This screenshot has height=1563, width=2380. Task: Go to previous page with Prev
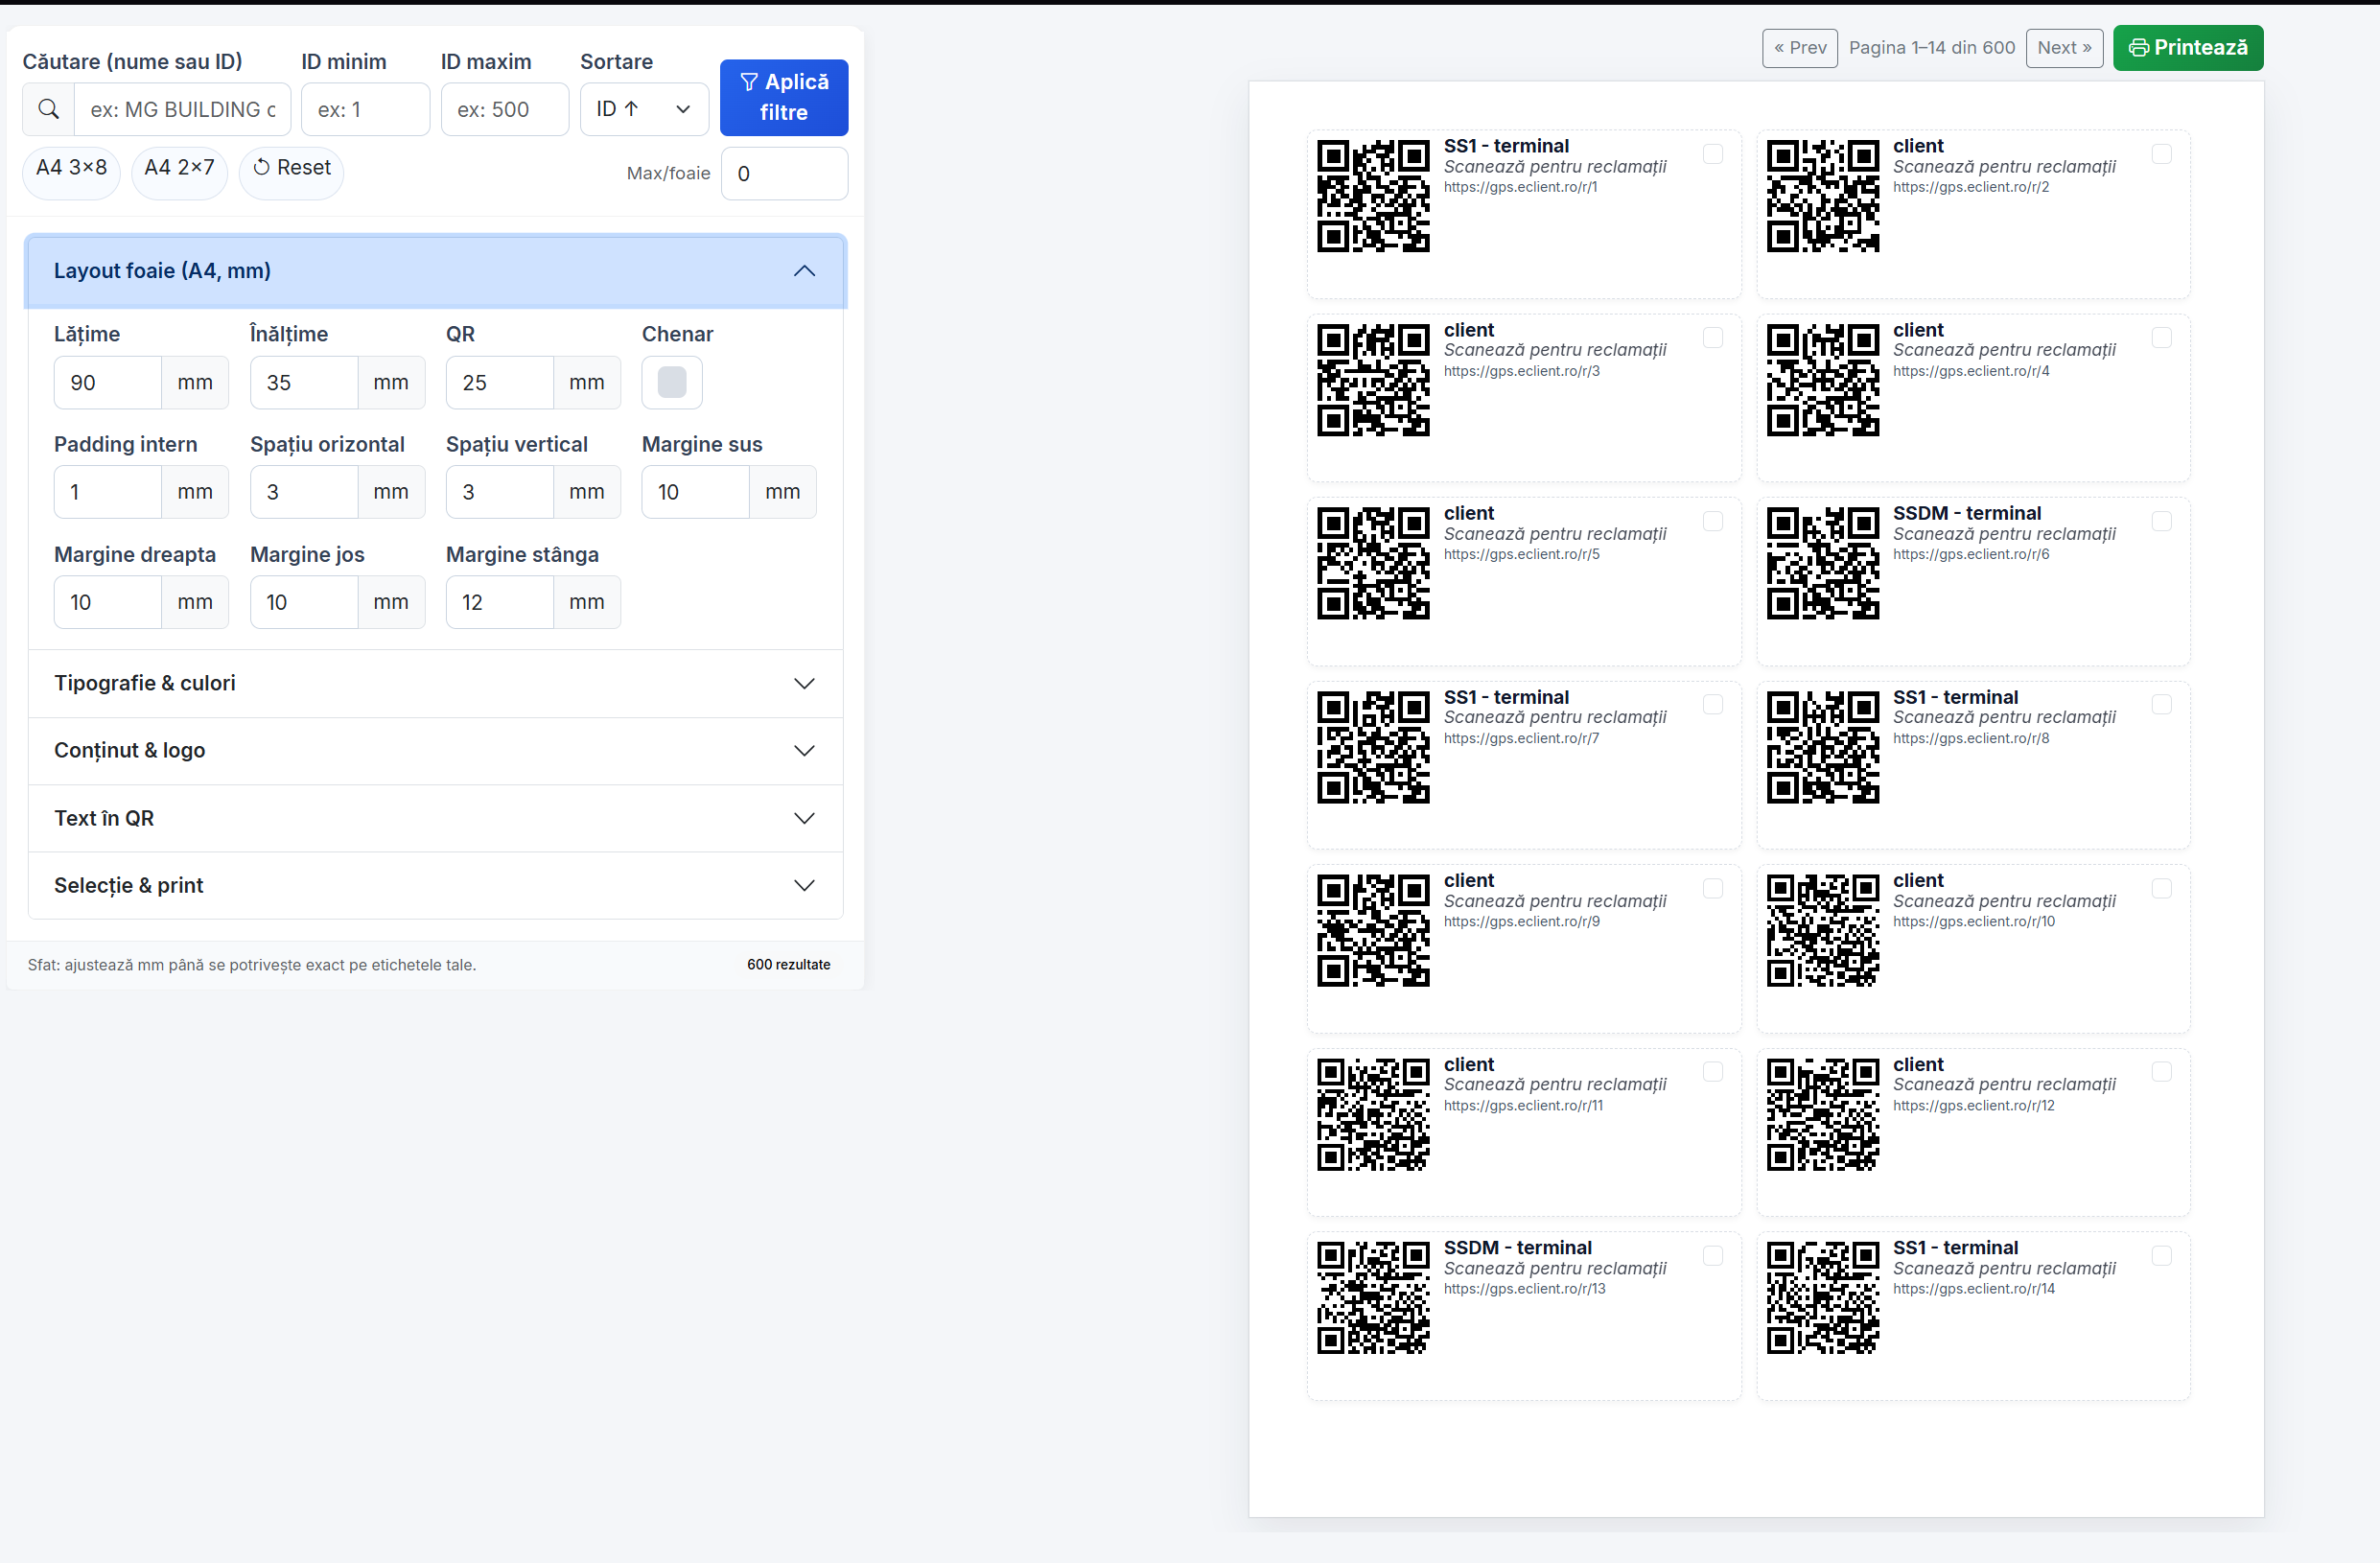point(1800,48)
